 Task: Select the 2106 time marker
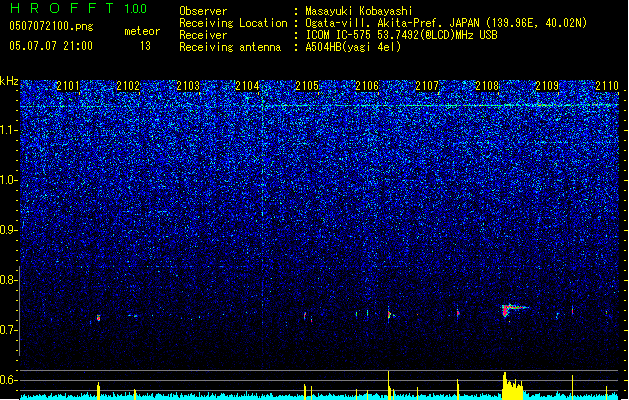[367, 86]
